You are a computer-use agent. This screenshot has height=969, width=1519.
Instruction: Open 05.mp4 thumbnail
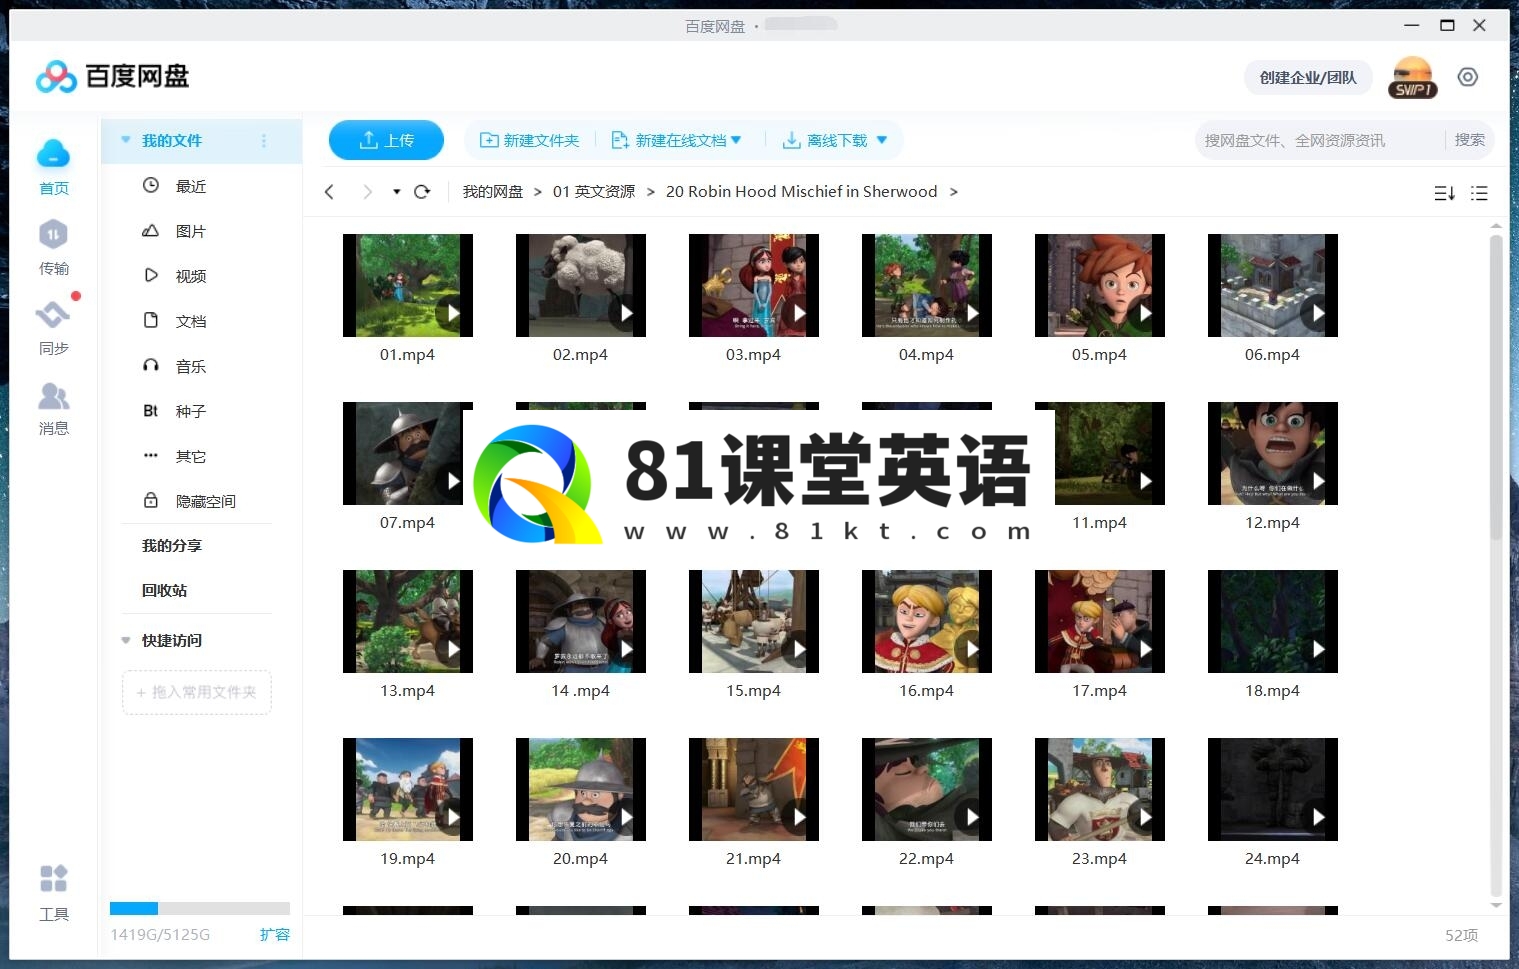pos(1100,285)
